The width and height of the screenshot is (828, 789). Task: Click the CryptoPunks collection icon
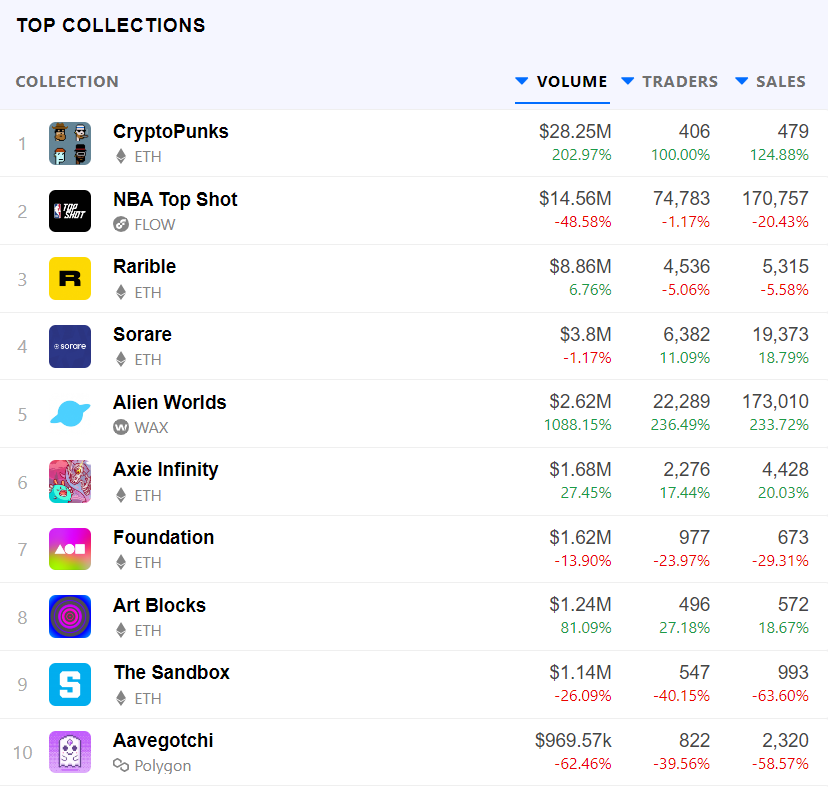(70, 143)
